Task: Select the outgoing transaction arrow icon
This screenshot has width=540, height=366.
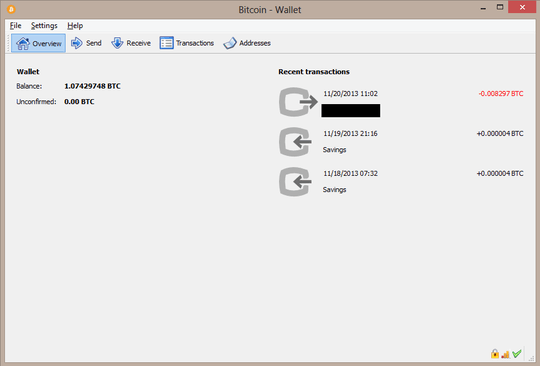Action: coord(298,102)
